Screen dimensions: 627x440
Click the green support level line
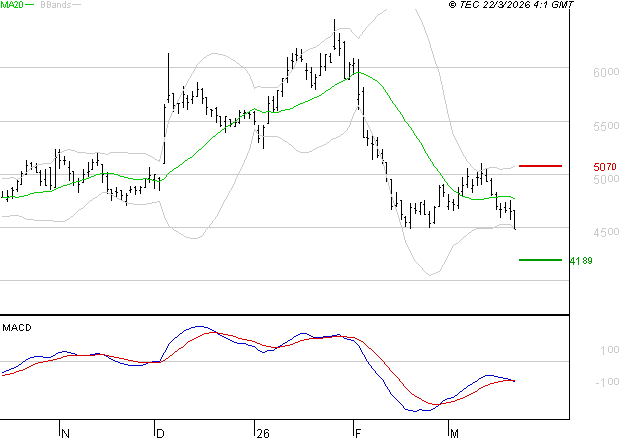coord(540,260)
